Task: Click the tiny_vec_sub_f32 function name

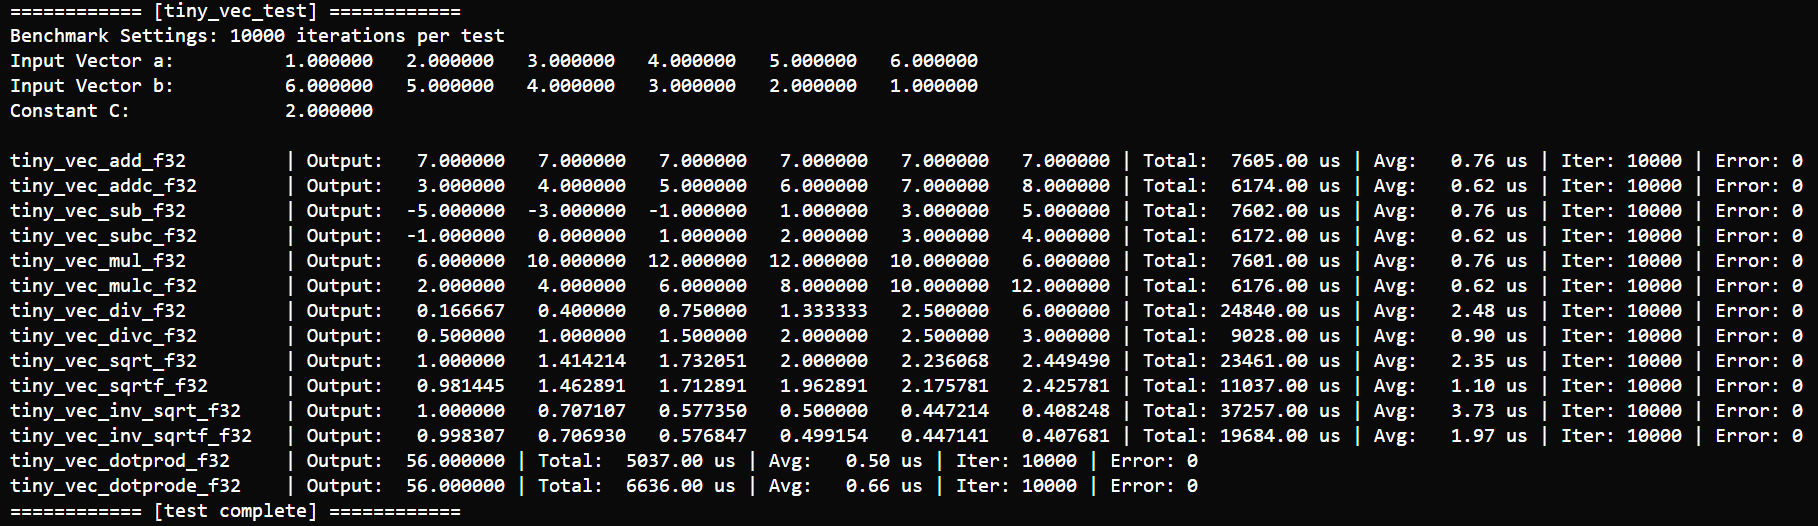Action: (x=98, y=211)
